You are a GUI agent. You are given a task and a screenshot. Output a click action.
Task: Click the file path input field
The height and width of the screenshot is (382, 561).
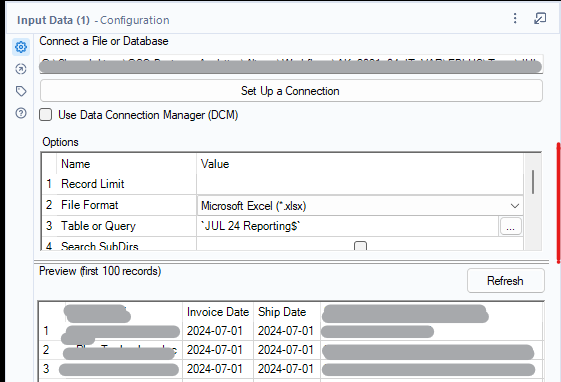(x=291, y=64)
